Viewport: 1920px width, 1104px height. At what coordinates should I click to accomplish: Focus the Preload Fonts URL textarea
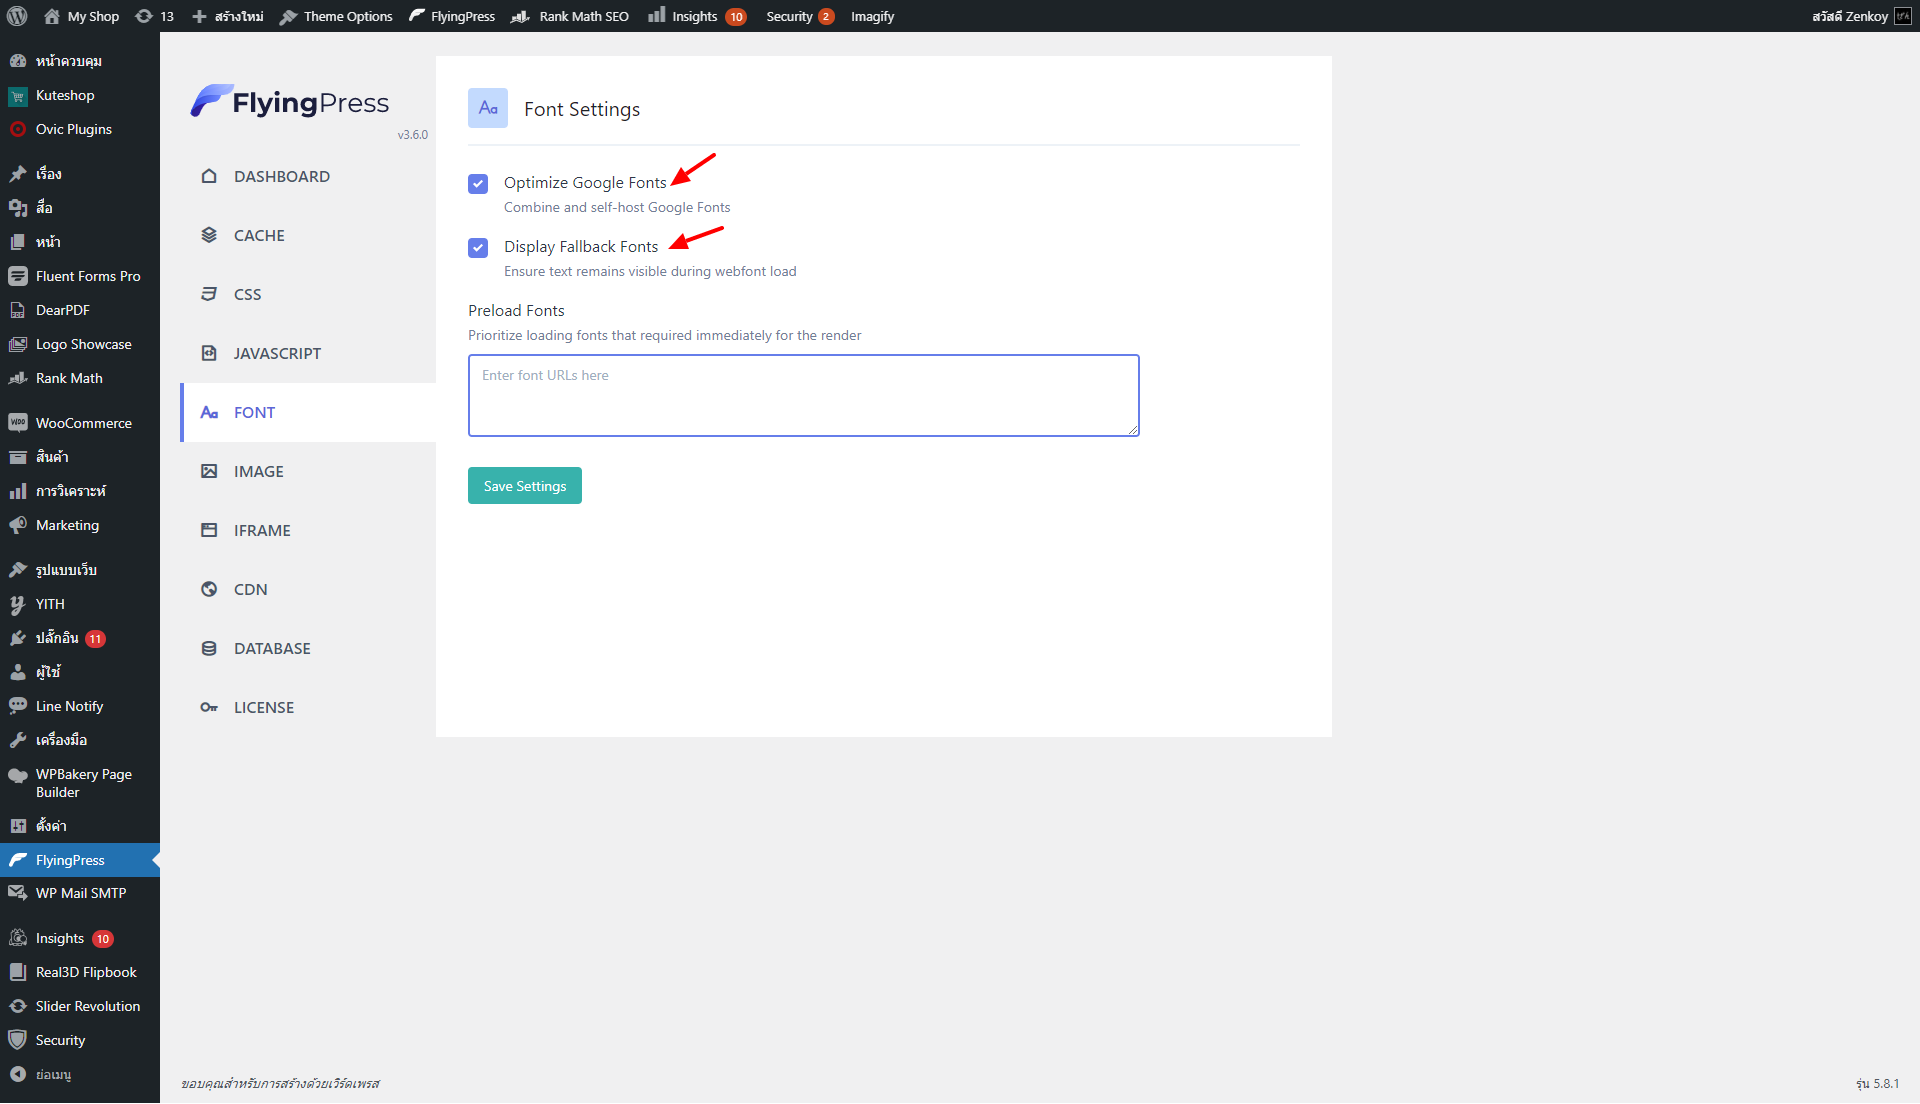click(x=803, y=395)
